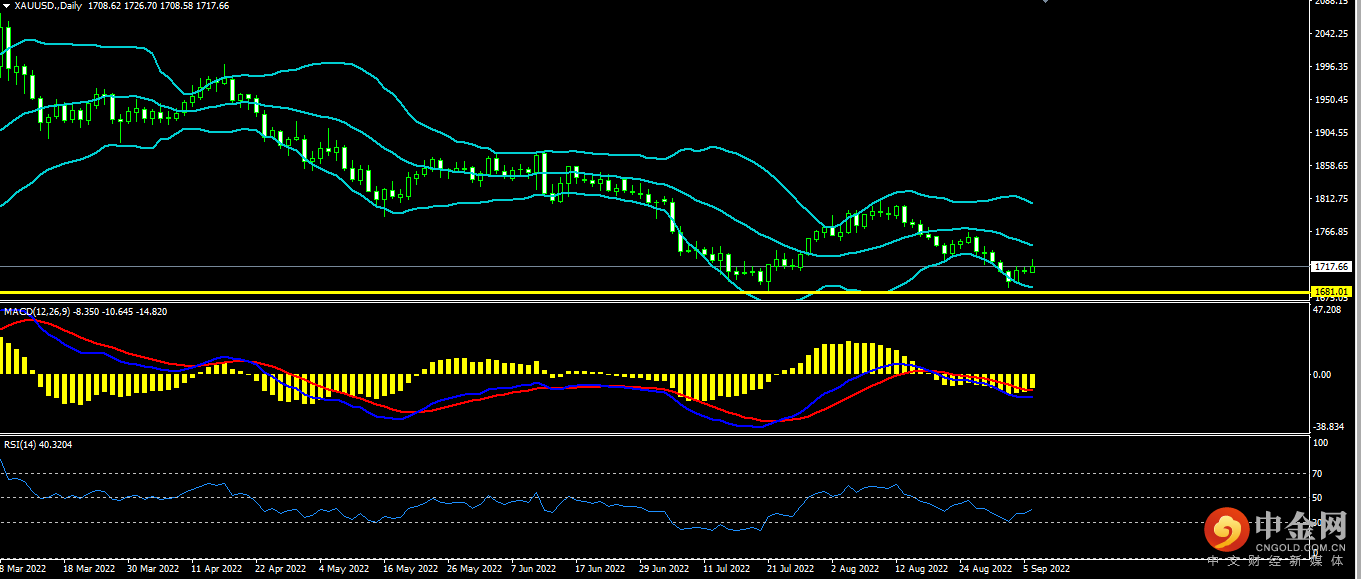Click the white 1717.66 current price label
The image size is (1361, 579).
coord(1331,267)
